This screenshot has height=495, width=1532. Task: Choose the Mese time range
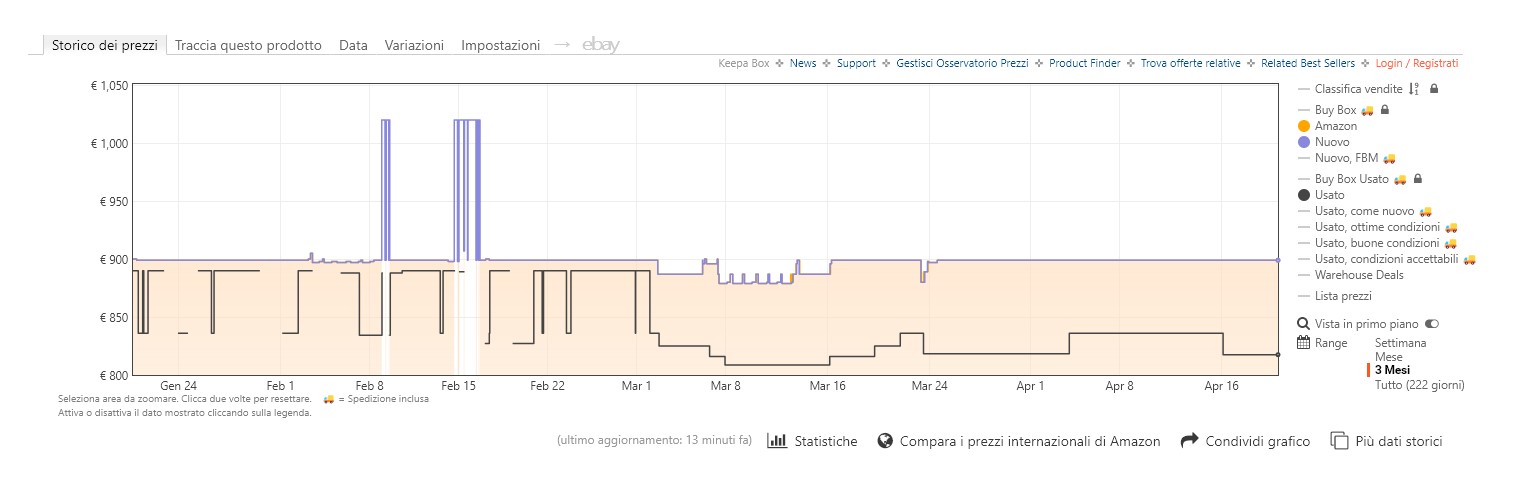point(1388,357)
